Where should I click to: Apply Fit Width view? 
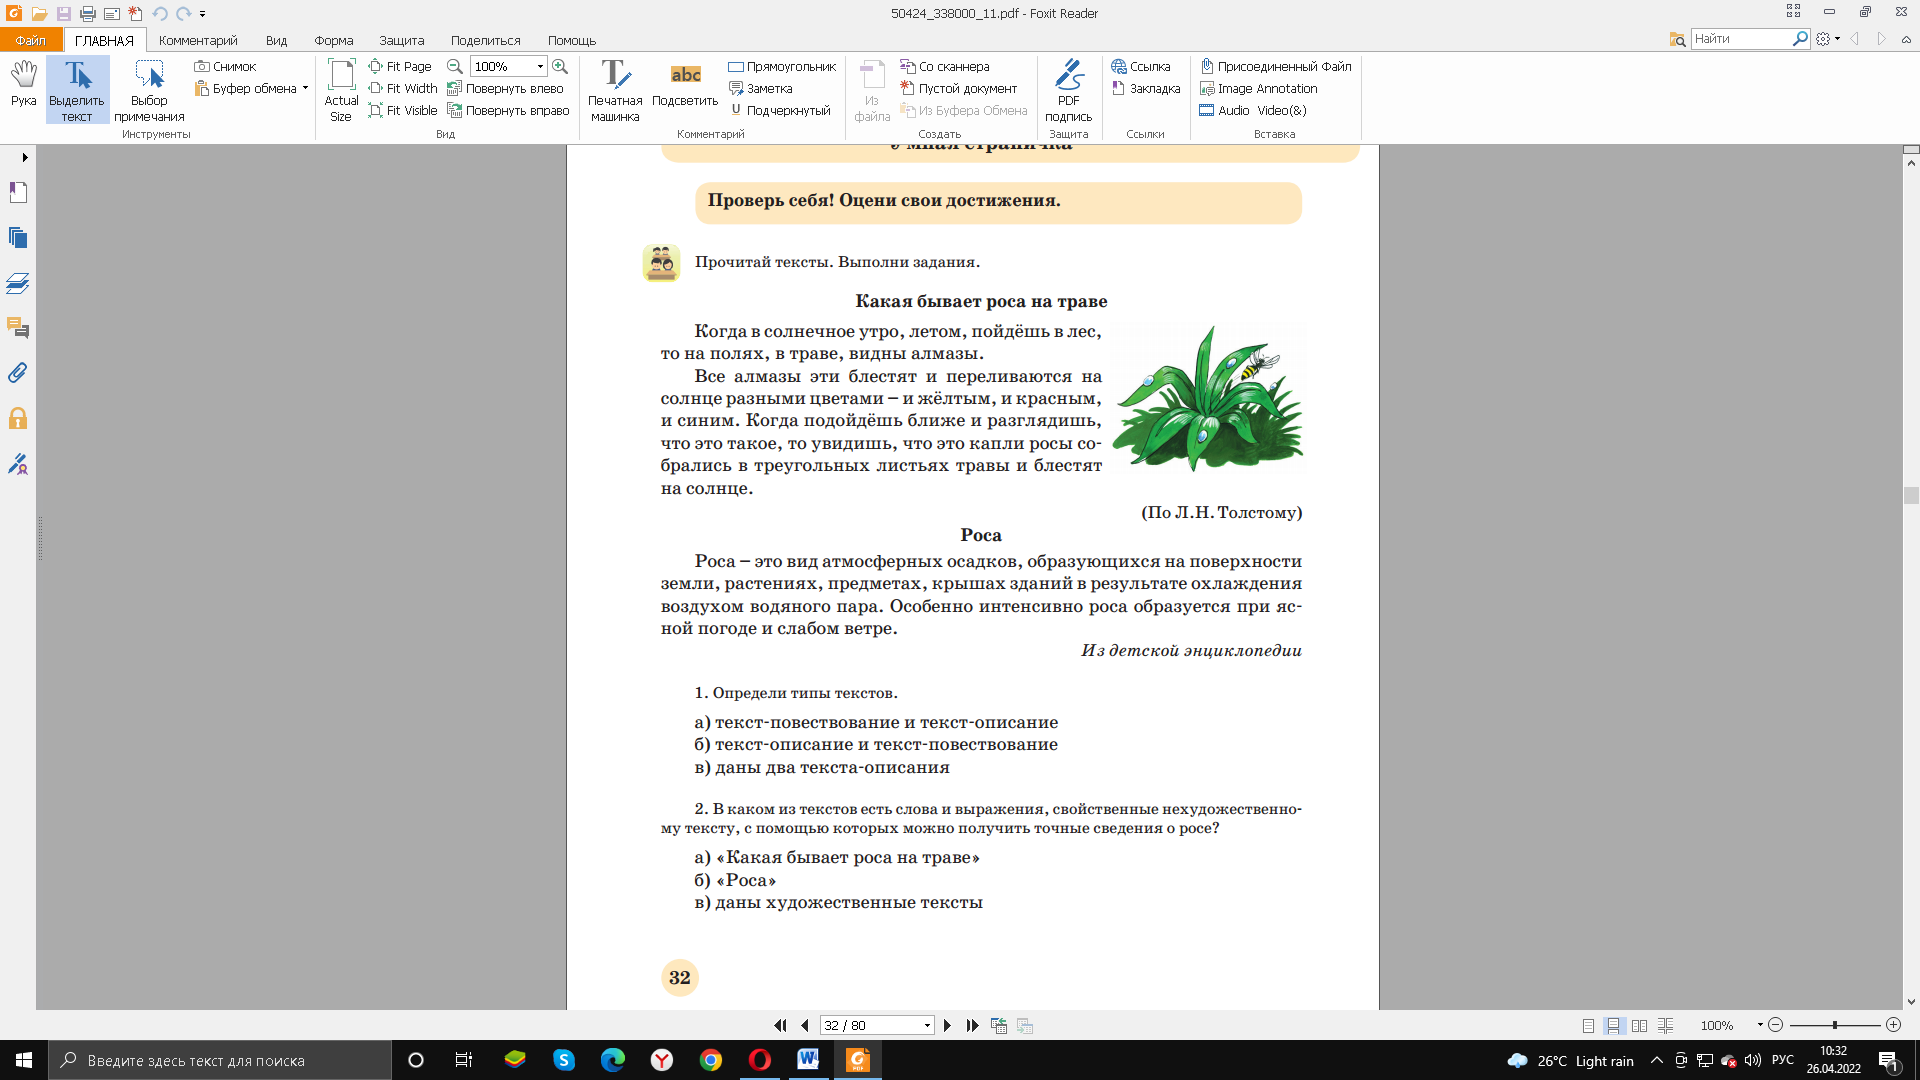pos(402,88)
